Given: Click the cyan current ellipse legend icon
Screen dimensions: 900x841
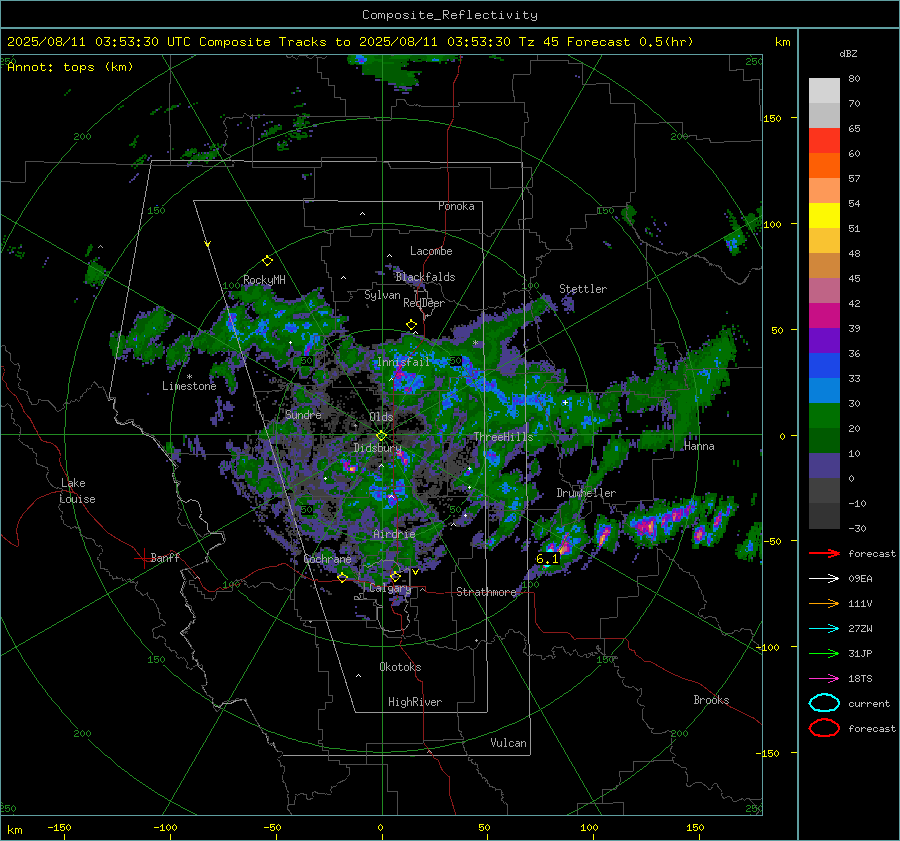Looking at the screenshot, I should click(x=824, y=703).
